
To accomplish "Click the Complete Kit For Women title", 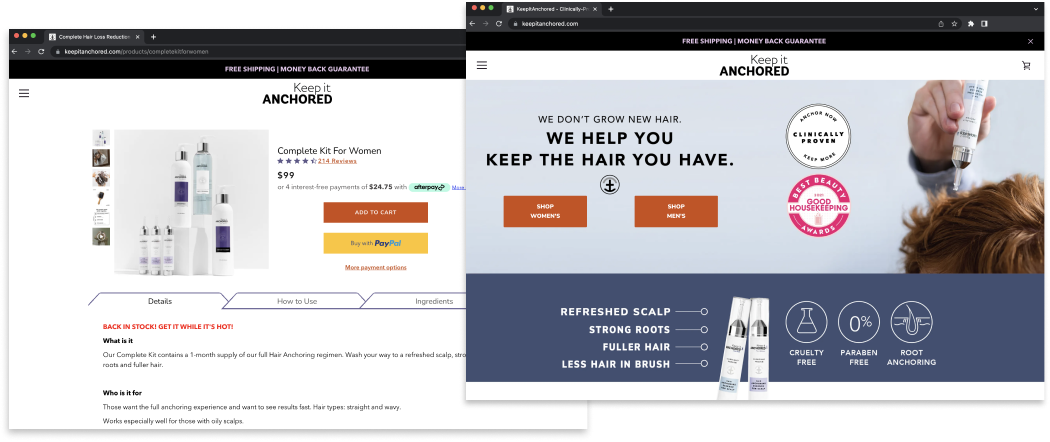I will (x=329, y=151).
